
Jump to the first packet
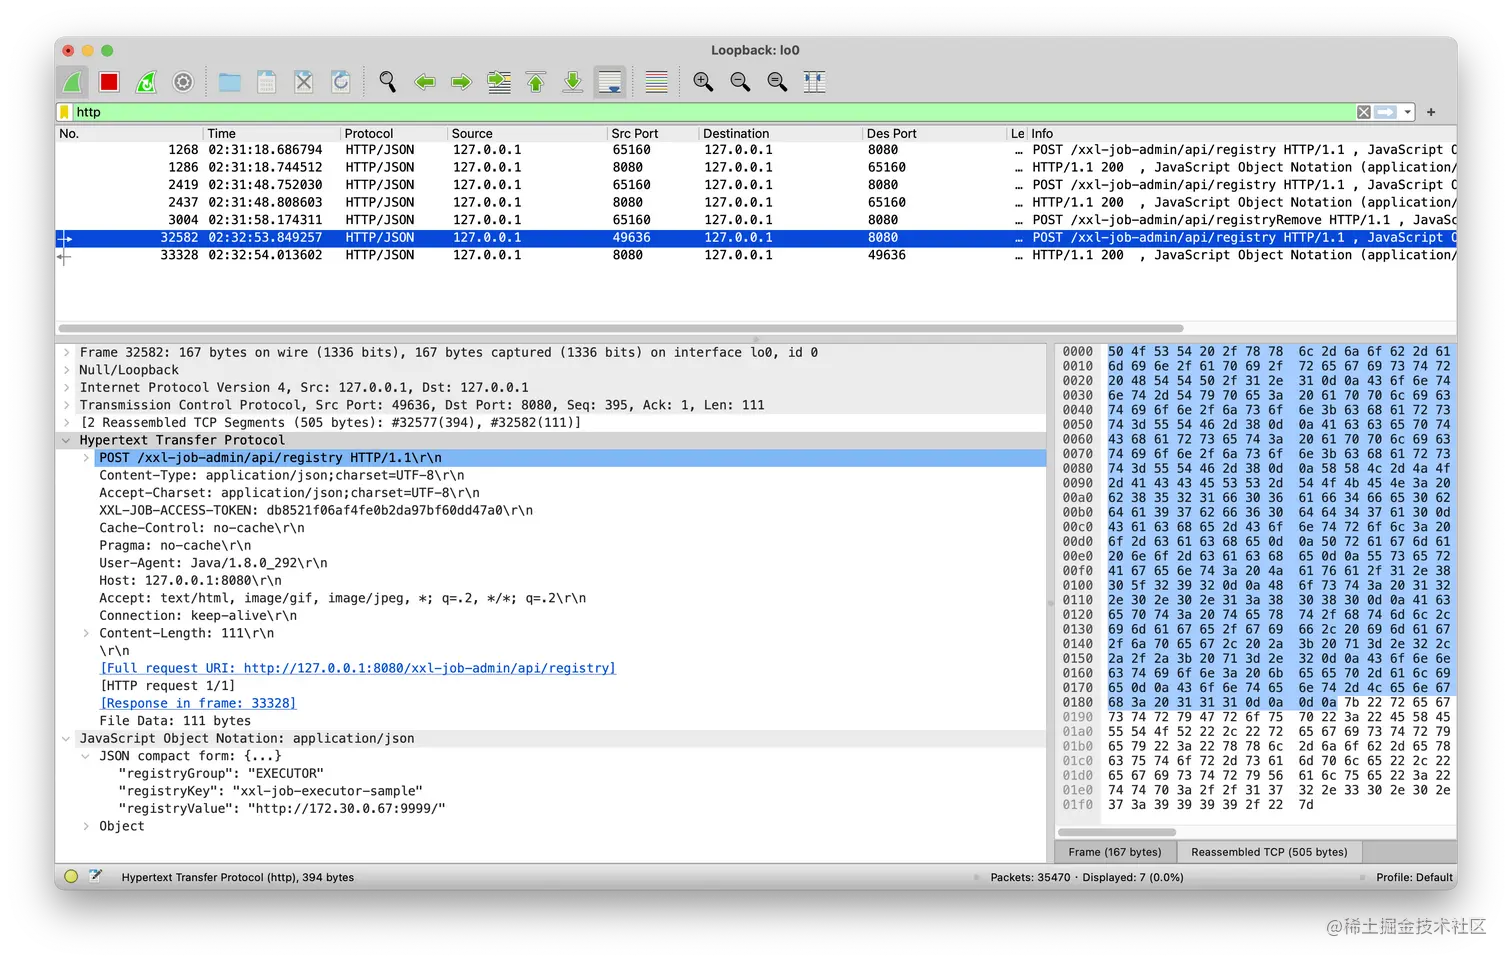pyautogui.click(x=536, y=82)
